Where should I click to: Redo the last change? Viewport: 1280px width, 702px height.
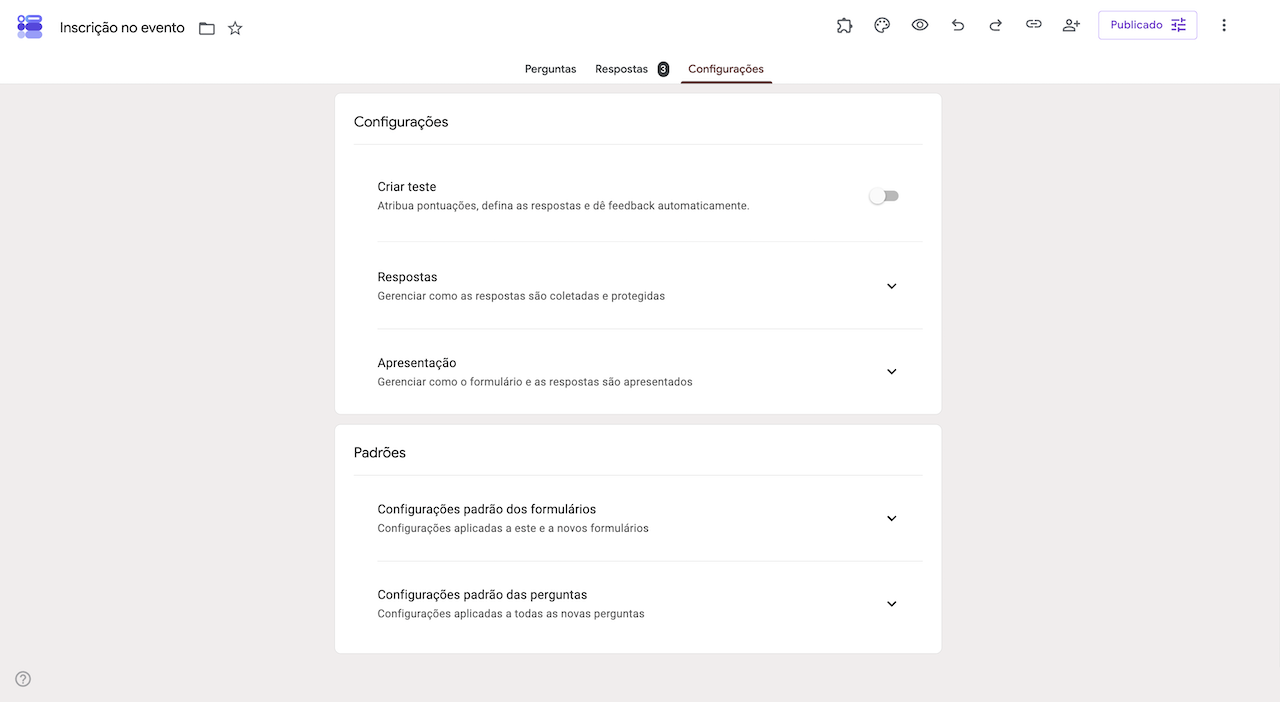coord(996,25)
